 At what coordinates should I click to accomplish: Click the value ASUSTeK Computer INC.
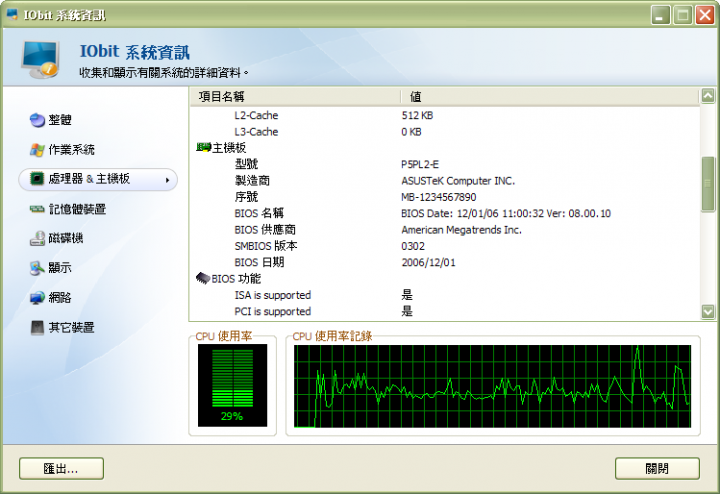(x=458, y=181)
